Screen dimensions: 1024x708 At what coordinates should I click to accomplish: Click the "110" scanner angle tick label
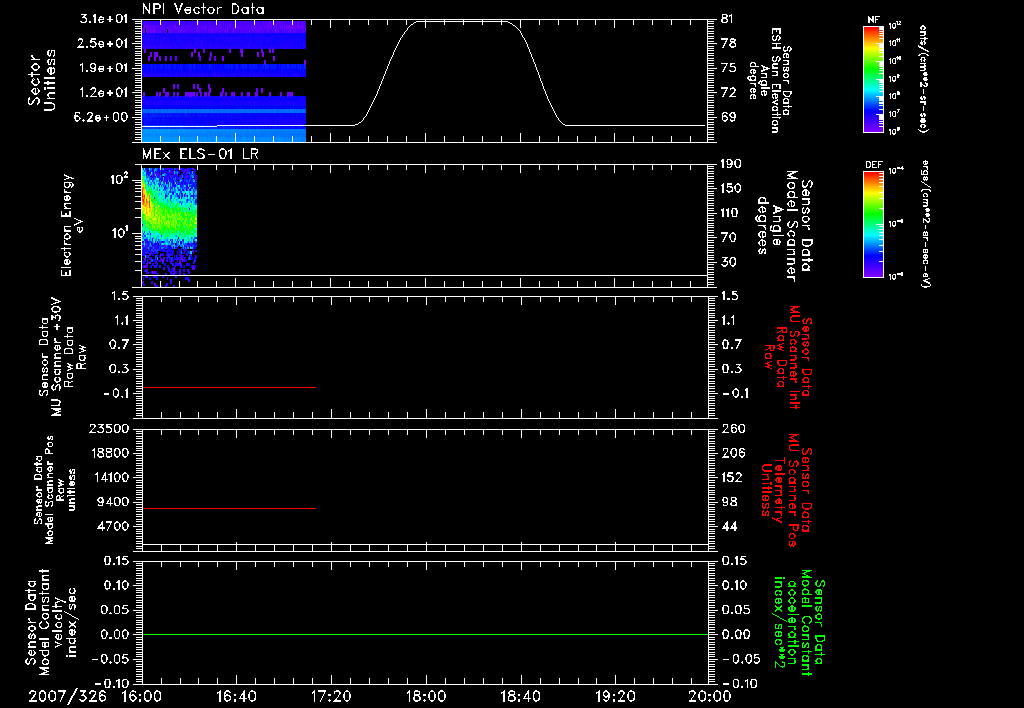click(731, 213)
